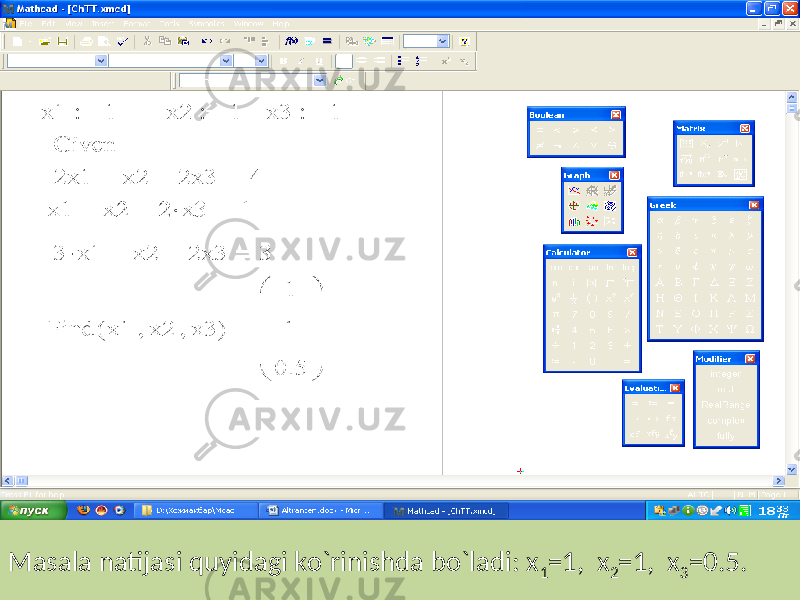Open the resource address dropdown

pos(320,81)
